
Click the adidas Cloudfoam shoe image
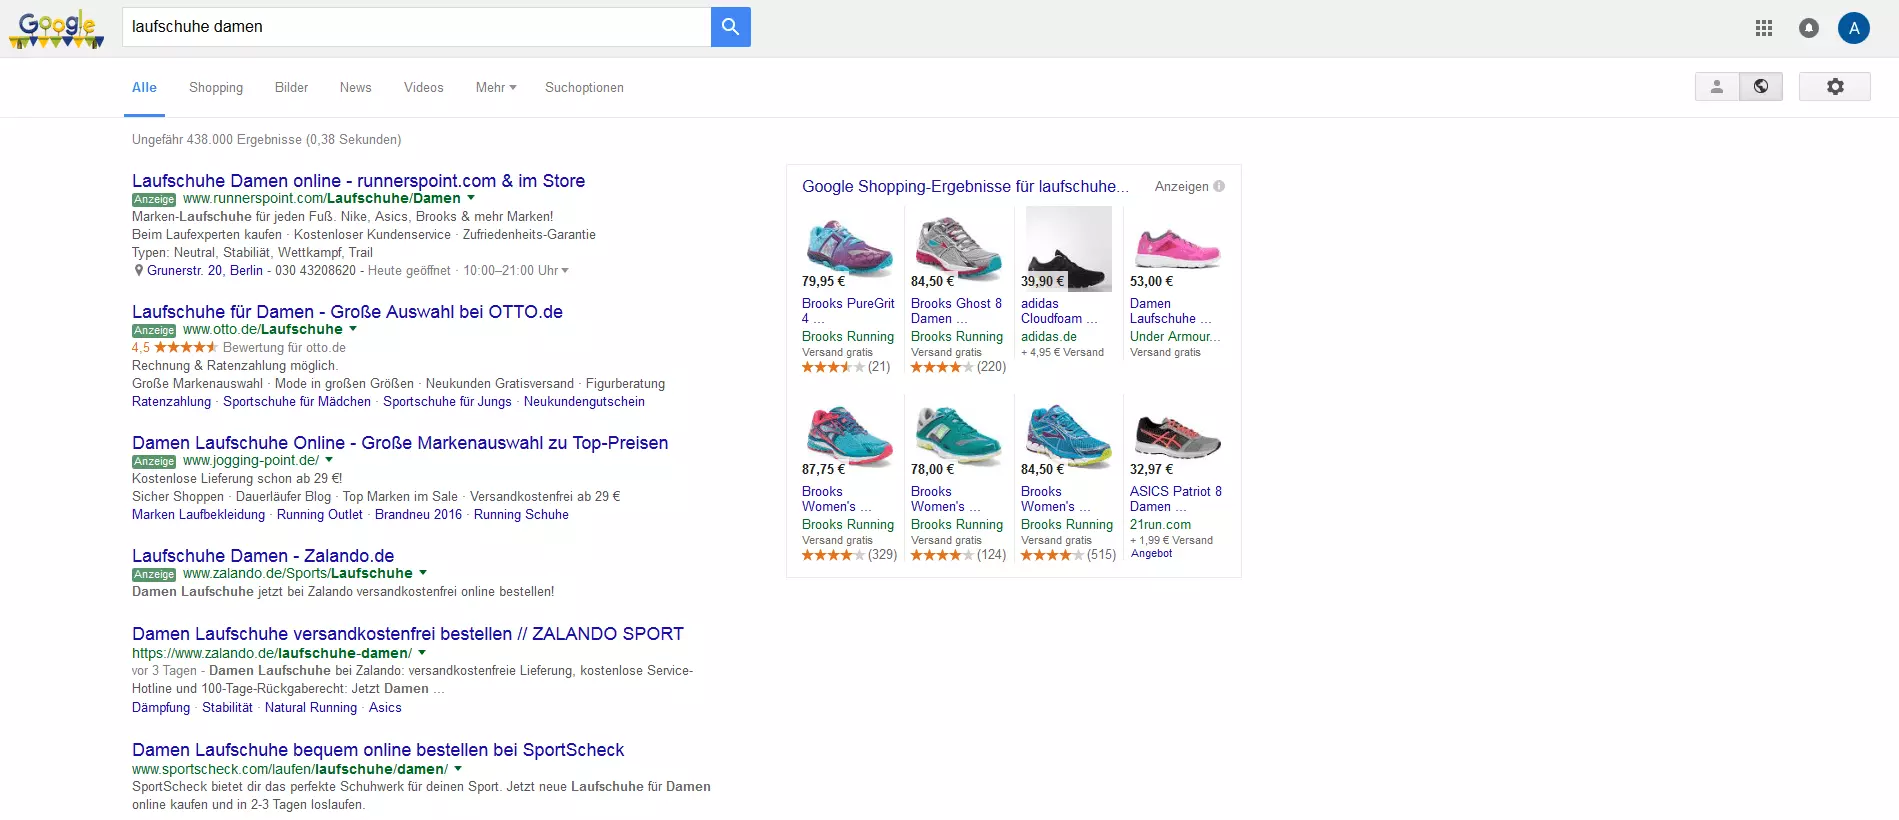[1069, 249]
